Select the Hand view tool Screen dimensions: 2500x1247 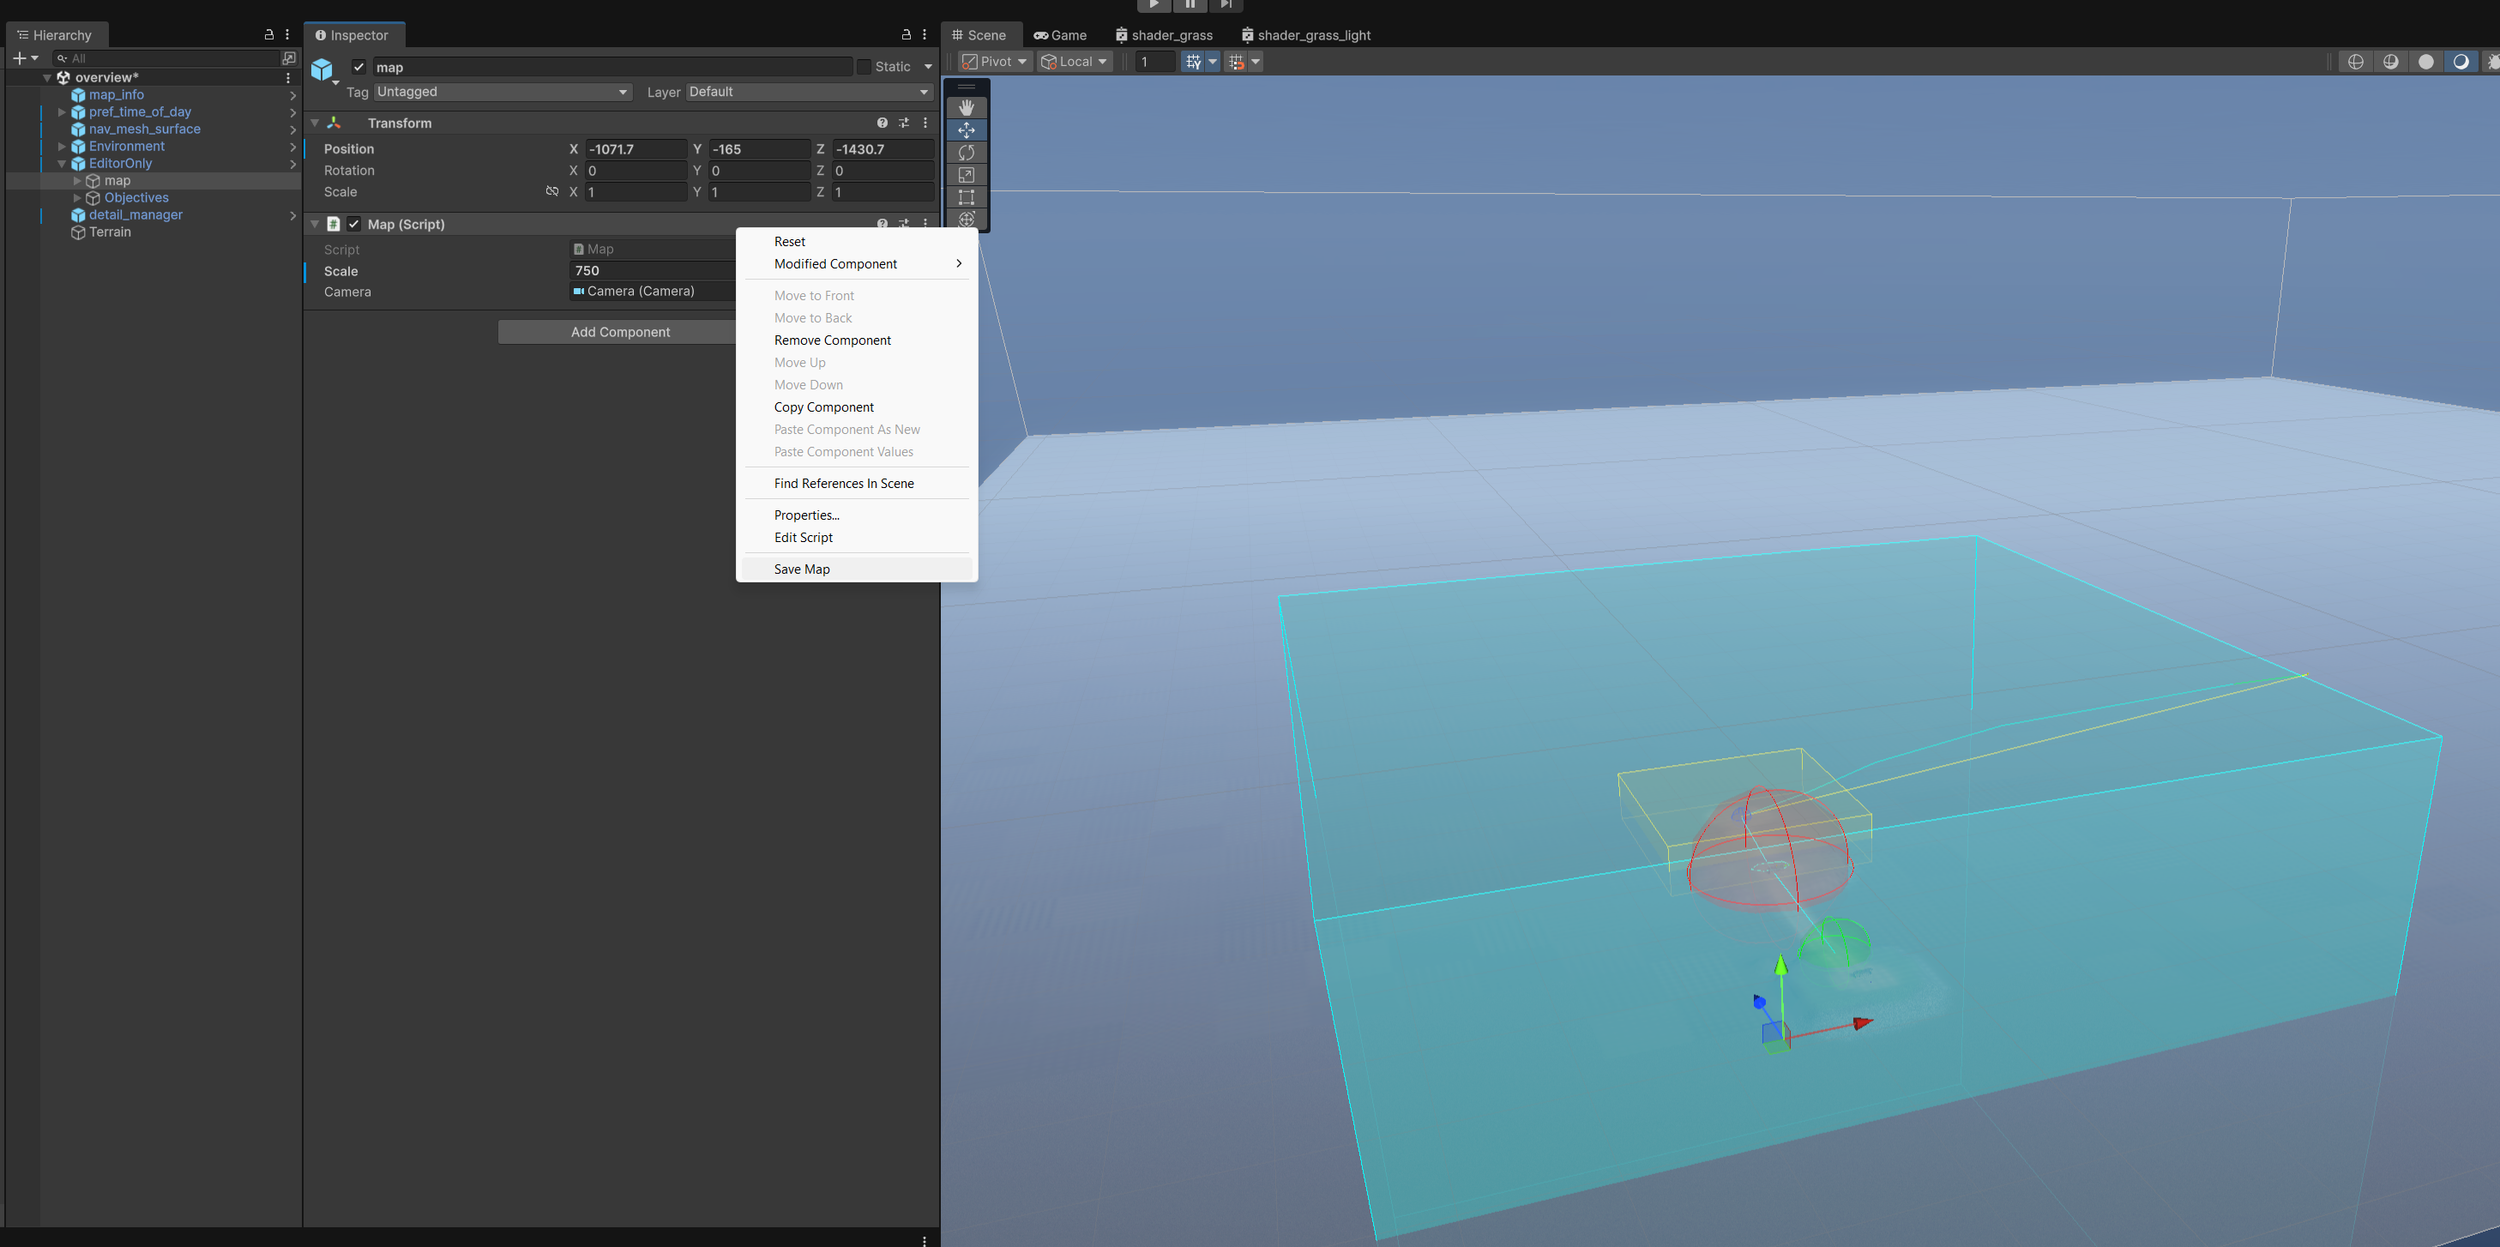(x=966, y=108)
